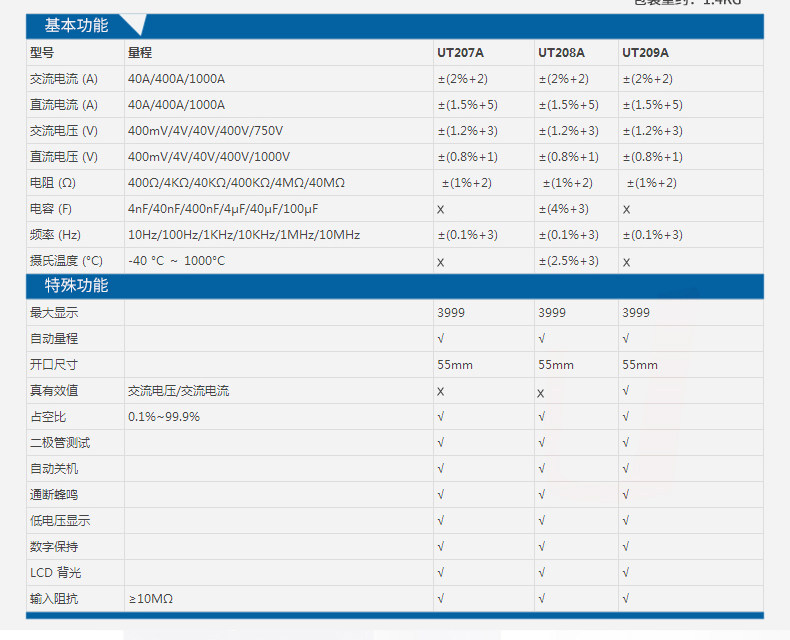Click the LCD 背光 row label
Viewport: 790px width, 640px height.
[x=55, y=573]
